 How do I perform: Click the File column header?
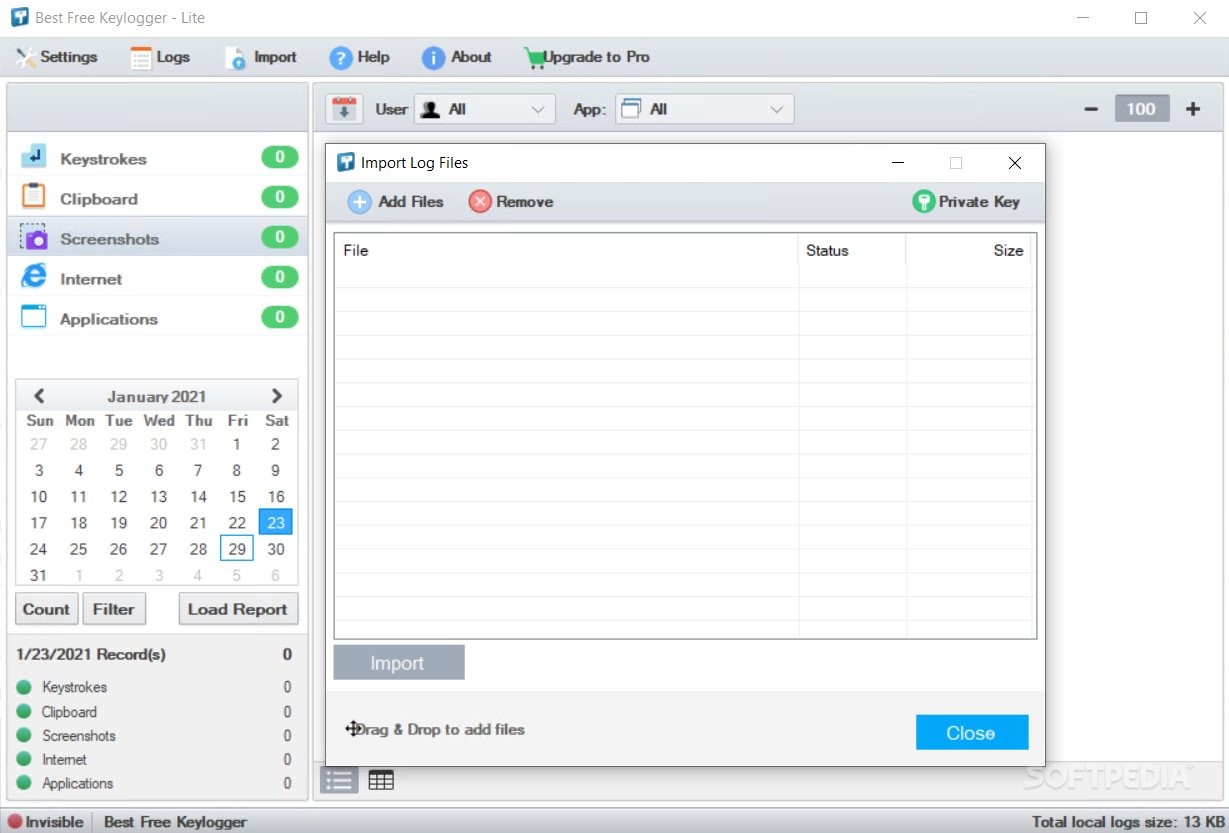567,250
